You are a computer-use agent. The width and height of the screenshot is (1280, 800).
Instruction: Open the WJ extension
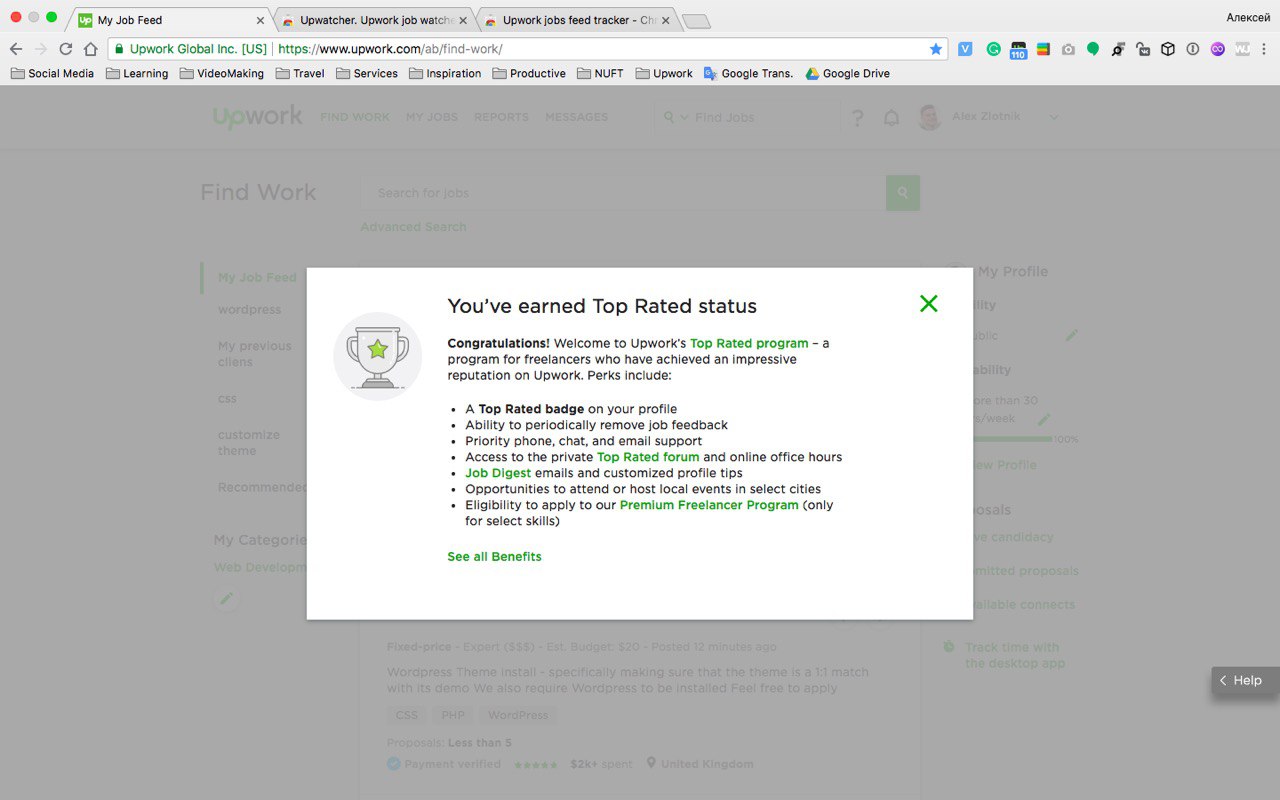[1243, 49]
